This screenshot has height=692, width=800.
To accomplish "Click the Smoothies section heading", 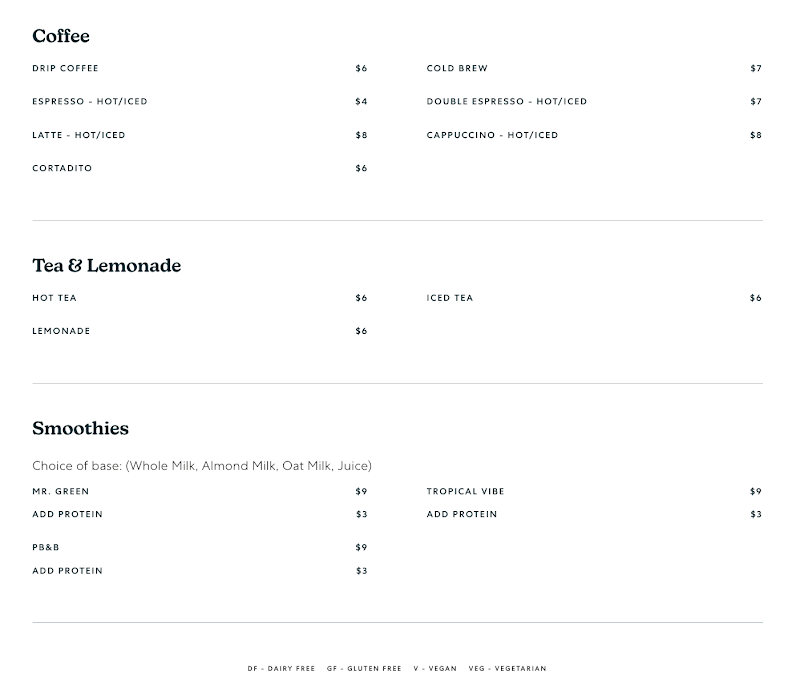I will click(80, 428).
